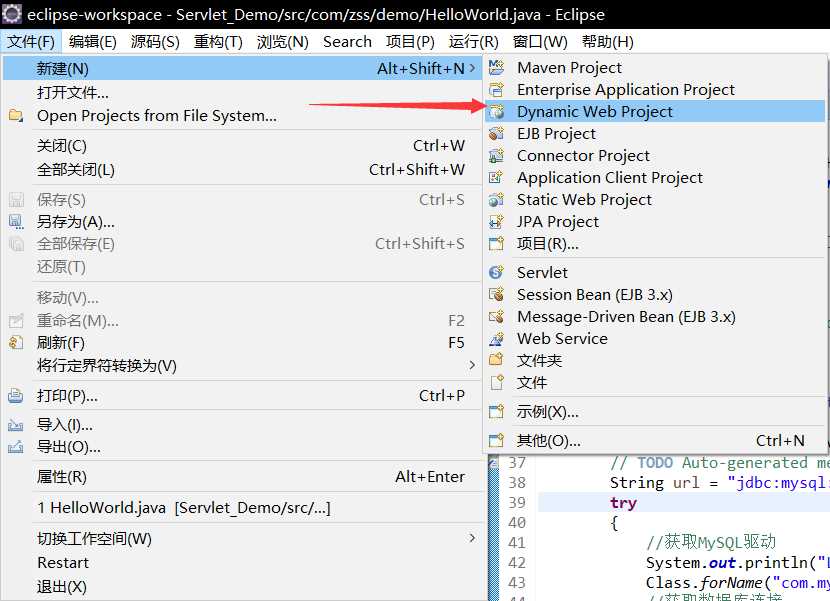Open the 浏览(N) menu
The image size is (830, 601).
[283, 41]
